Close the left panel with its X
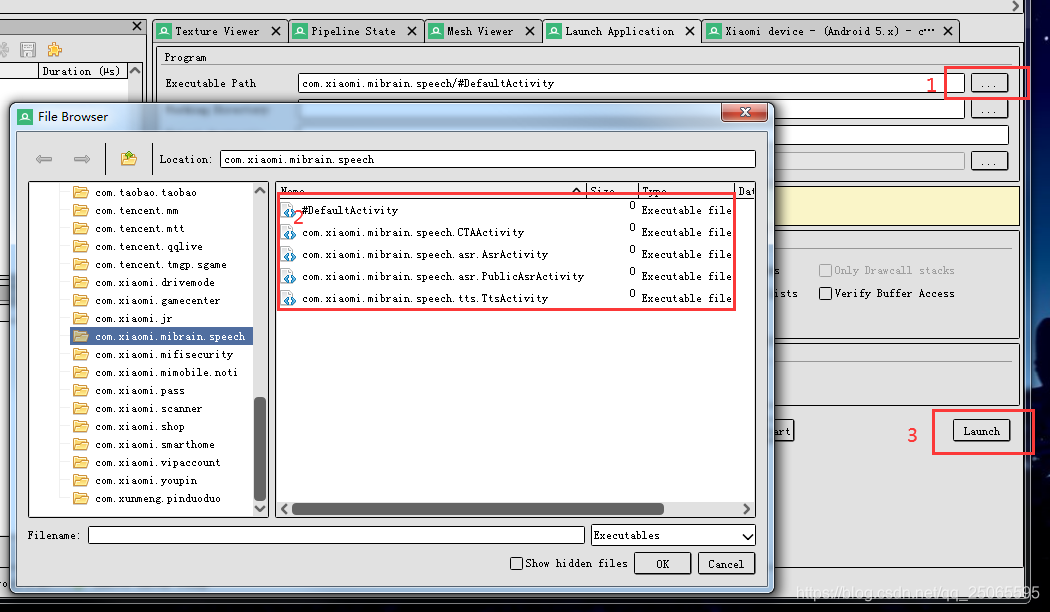The width and height of the screenshot is (1050, 612). pos(137,26)
